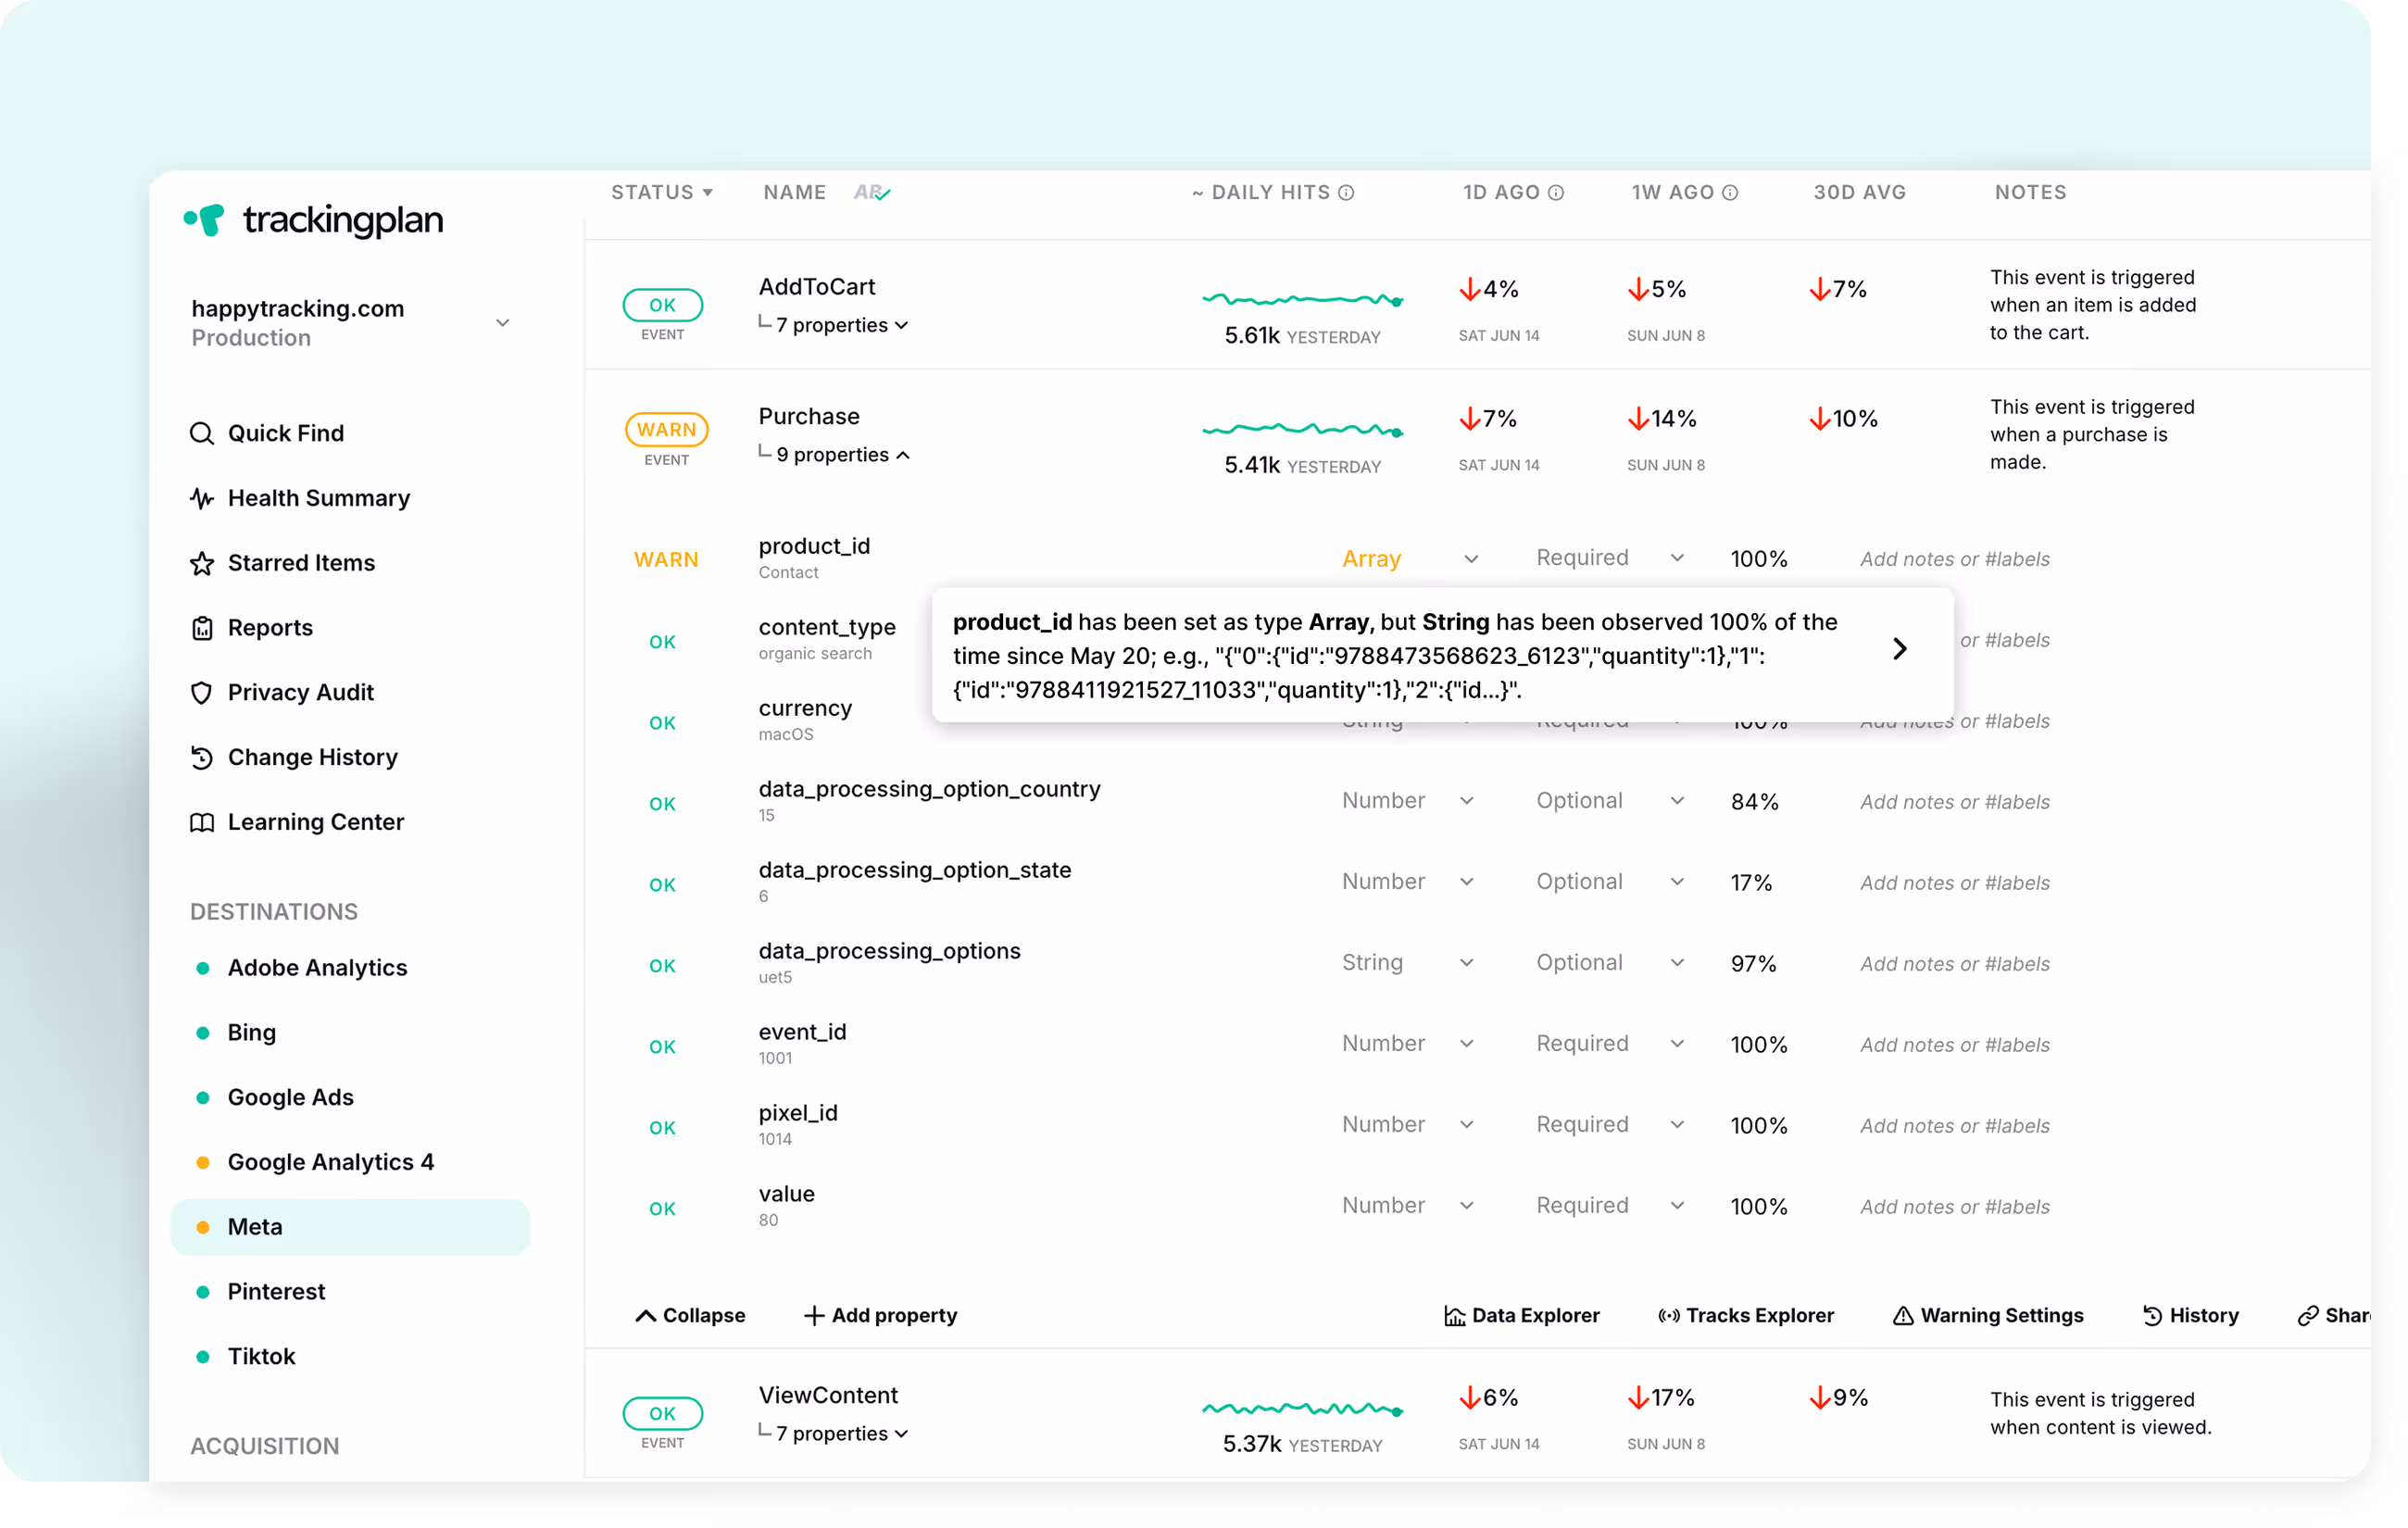Viewport: 2408px width, 1528px height.
Task: Click the Privacy Audit shield icon
Action: [x=202, y=692]
